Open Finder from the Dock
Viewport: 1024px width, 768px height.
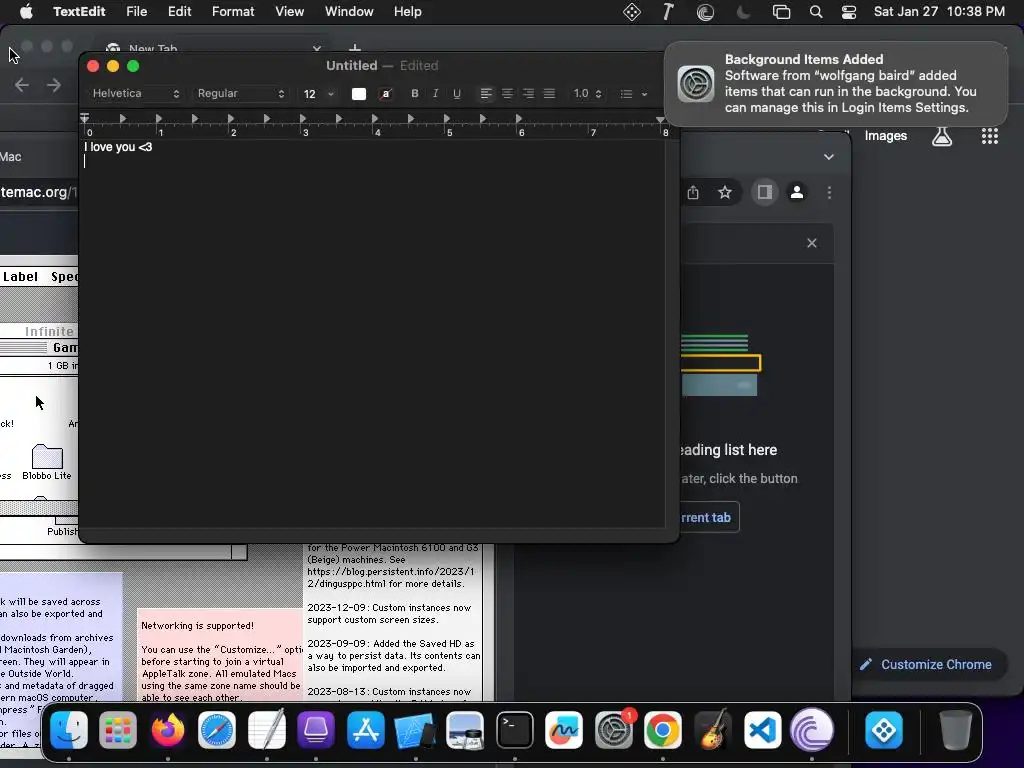click(x=69, y=729)
